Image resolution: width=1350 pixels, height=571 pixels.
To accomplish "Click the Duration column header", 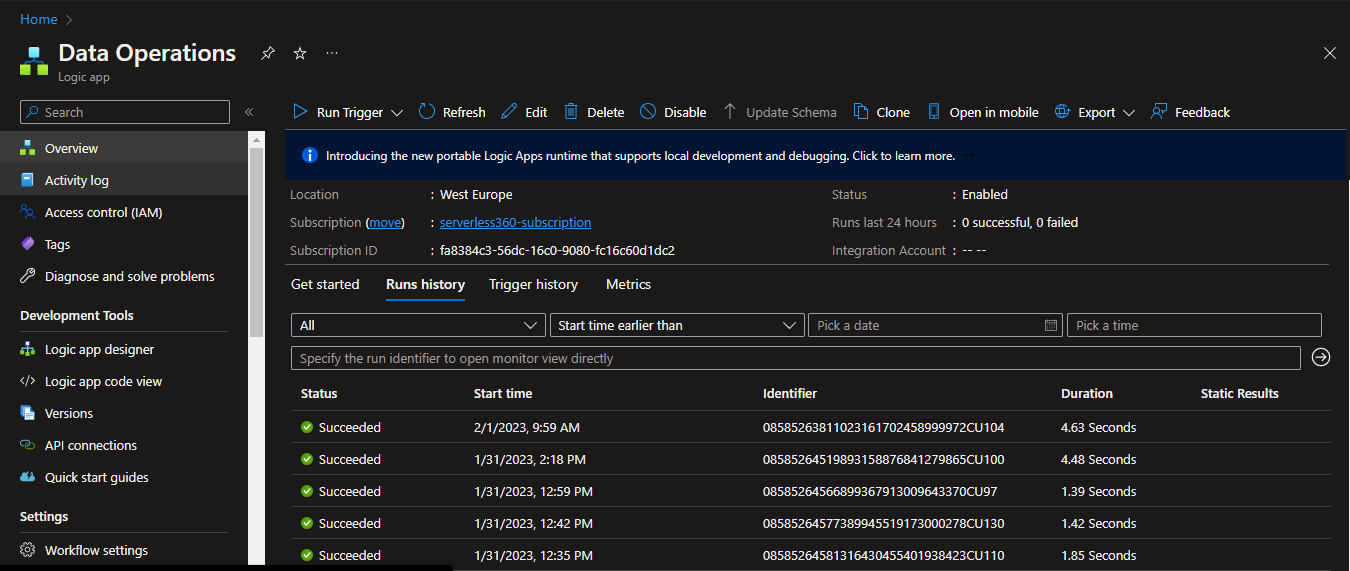I will pyautogui.click(x=1087, y=393).
